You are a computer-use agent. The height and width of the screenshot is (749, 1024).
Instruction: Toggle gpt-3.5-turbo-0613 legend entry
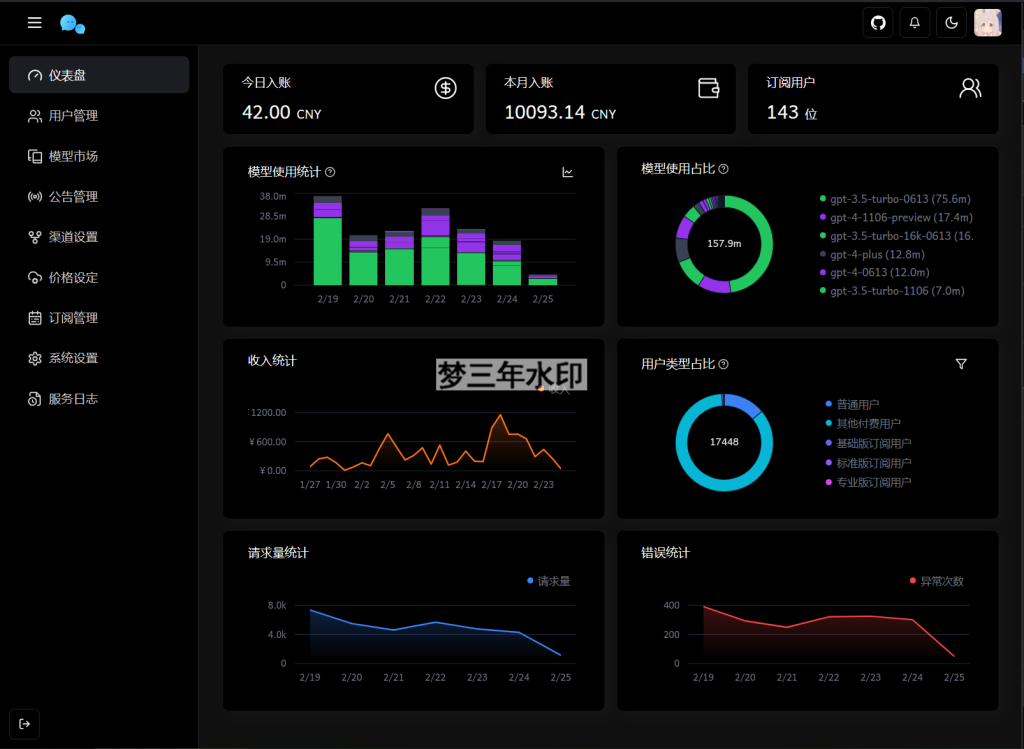895,199
